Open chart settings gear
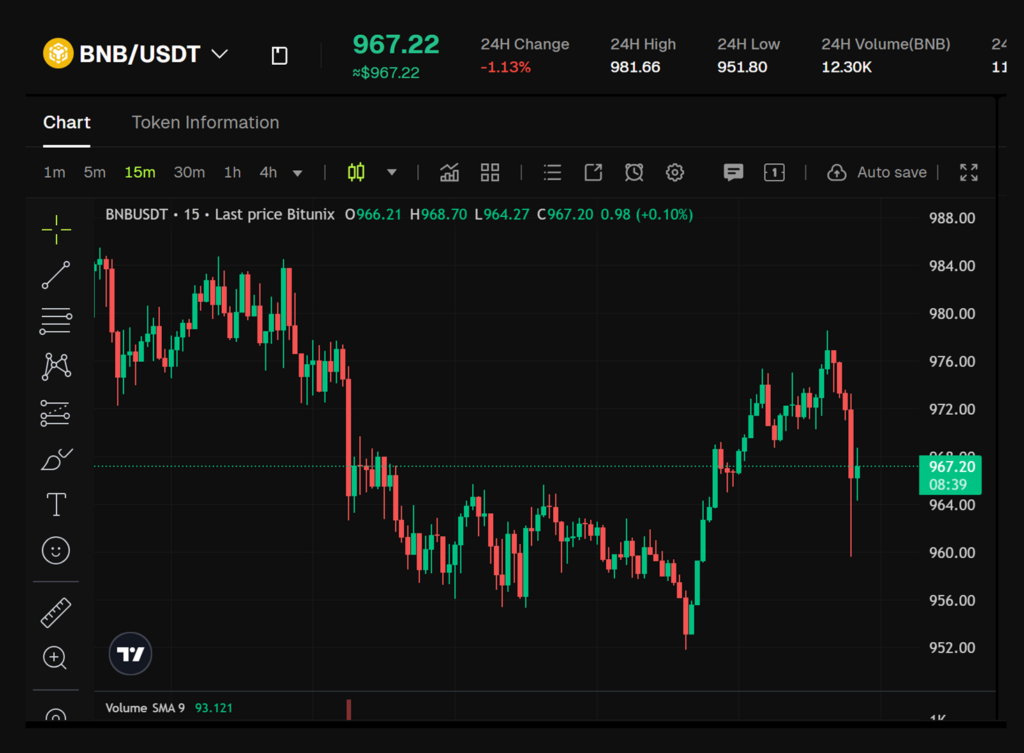 click(x=675, y=171)
